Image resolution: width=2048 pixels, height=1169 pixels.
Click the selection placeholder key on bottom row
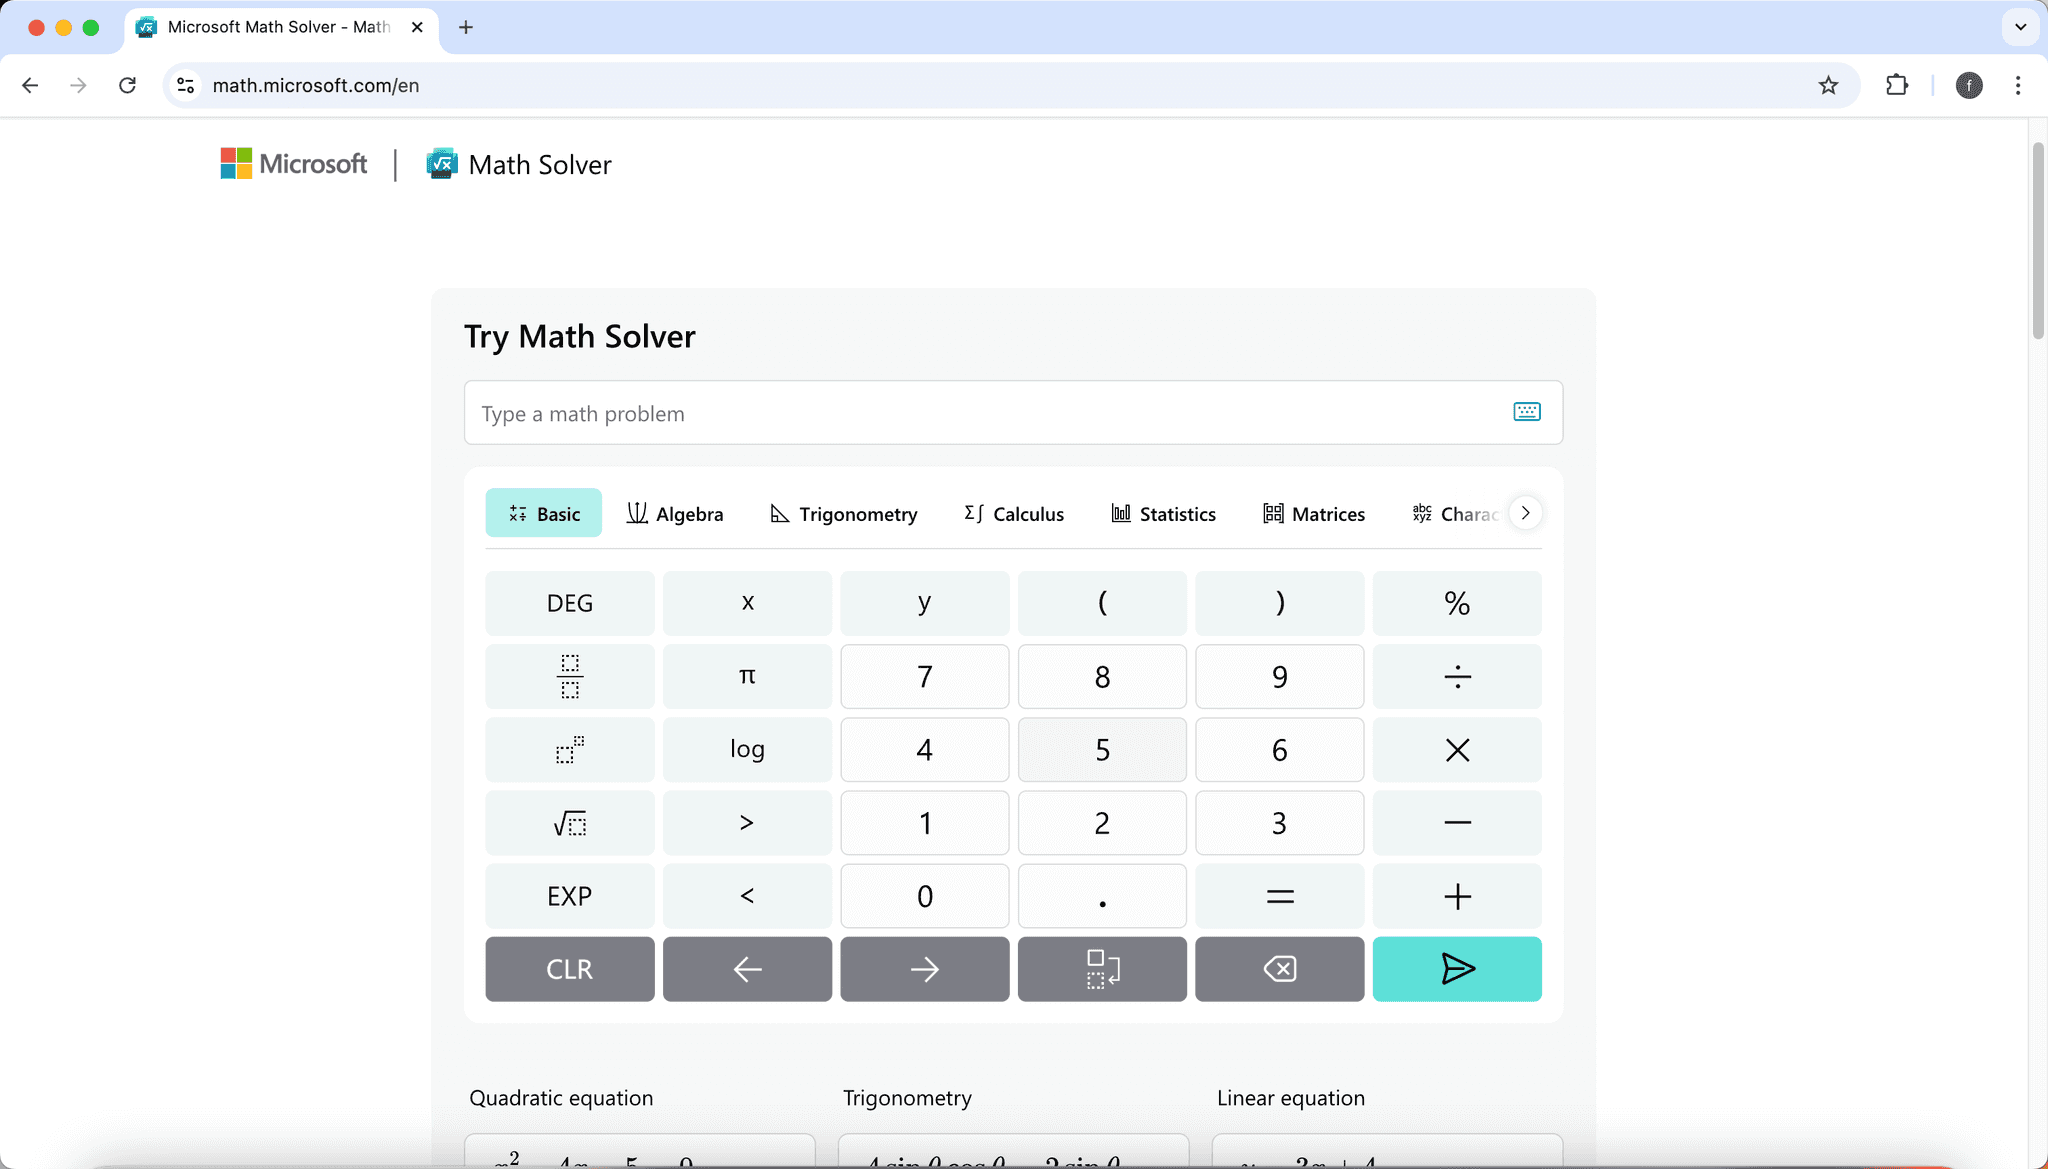pos(1101,968)
